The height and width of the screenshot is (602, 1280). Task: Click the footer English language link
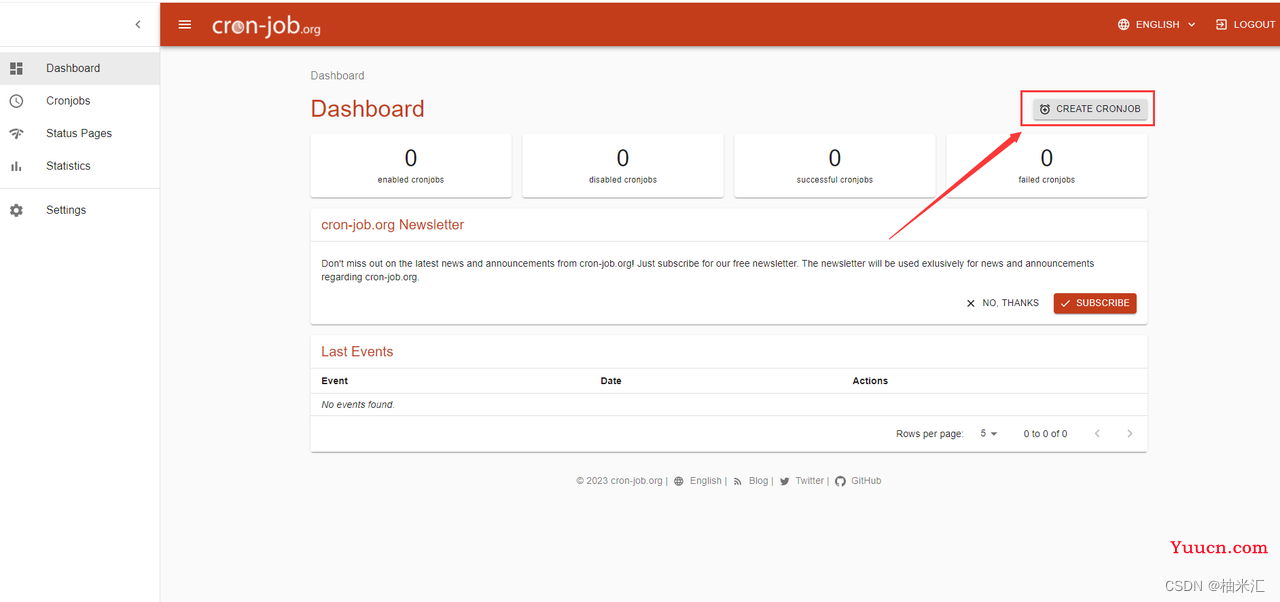click(705, 481)
